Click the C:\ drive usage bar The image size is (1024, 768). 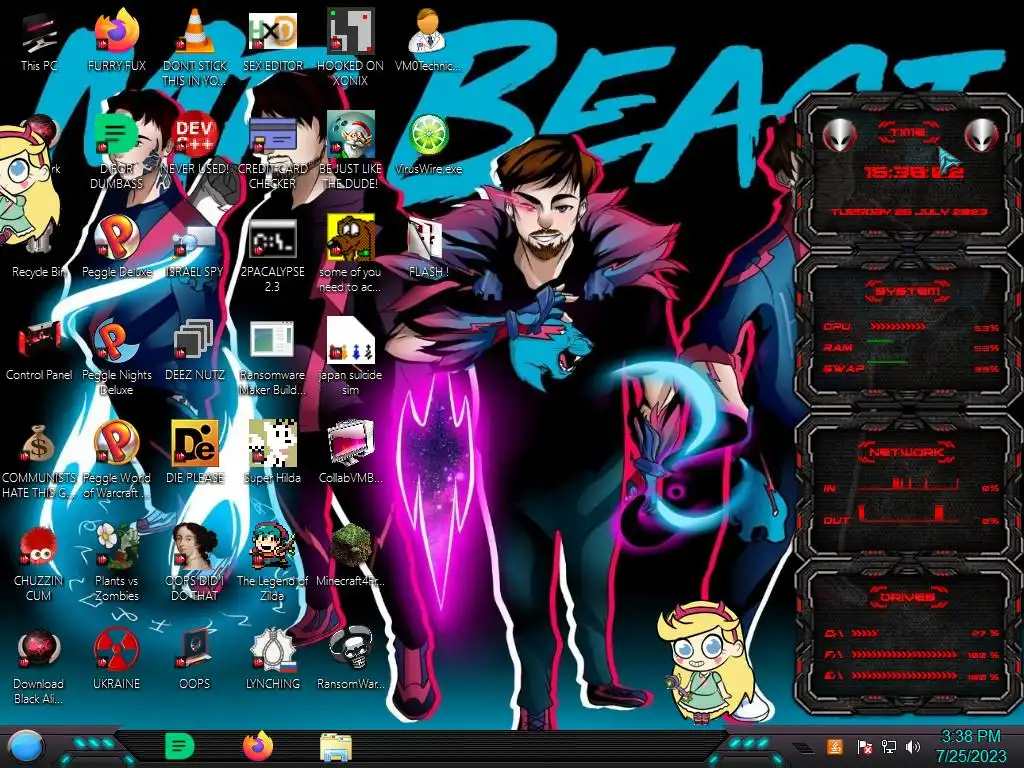point(865,633)
